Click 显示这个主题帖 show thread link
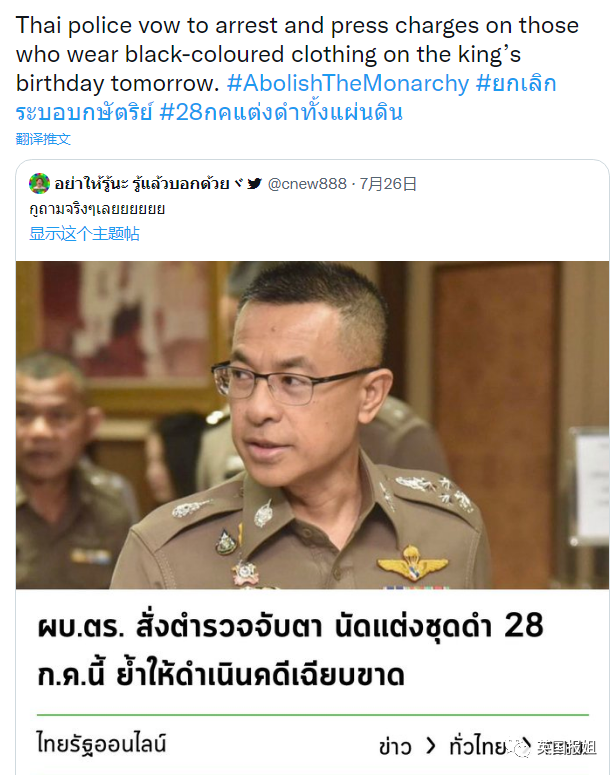The image size is (616, 775). tap(85, 233)
